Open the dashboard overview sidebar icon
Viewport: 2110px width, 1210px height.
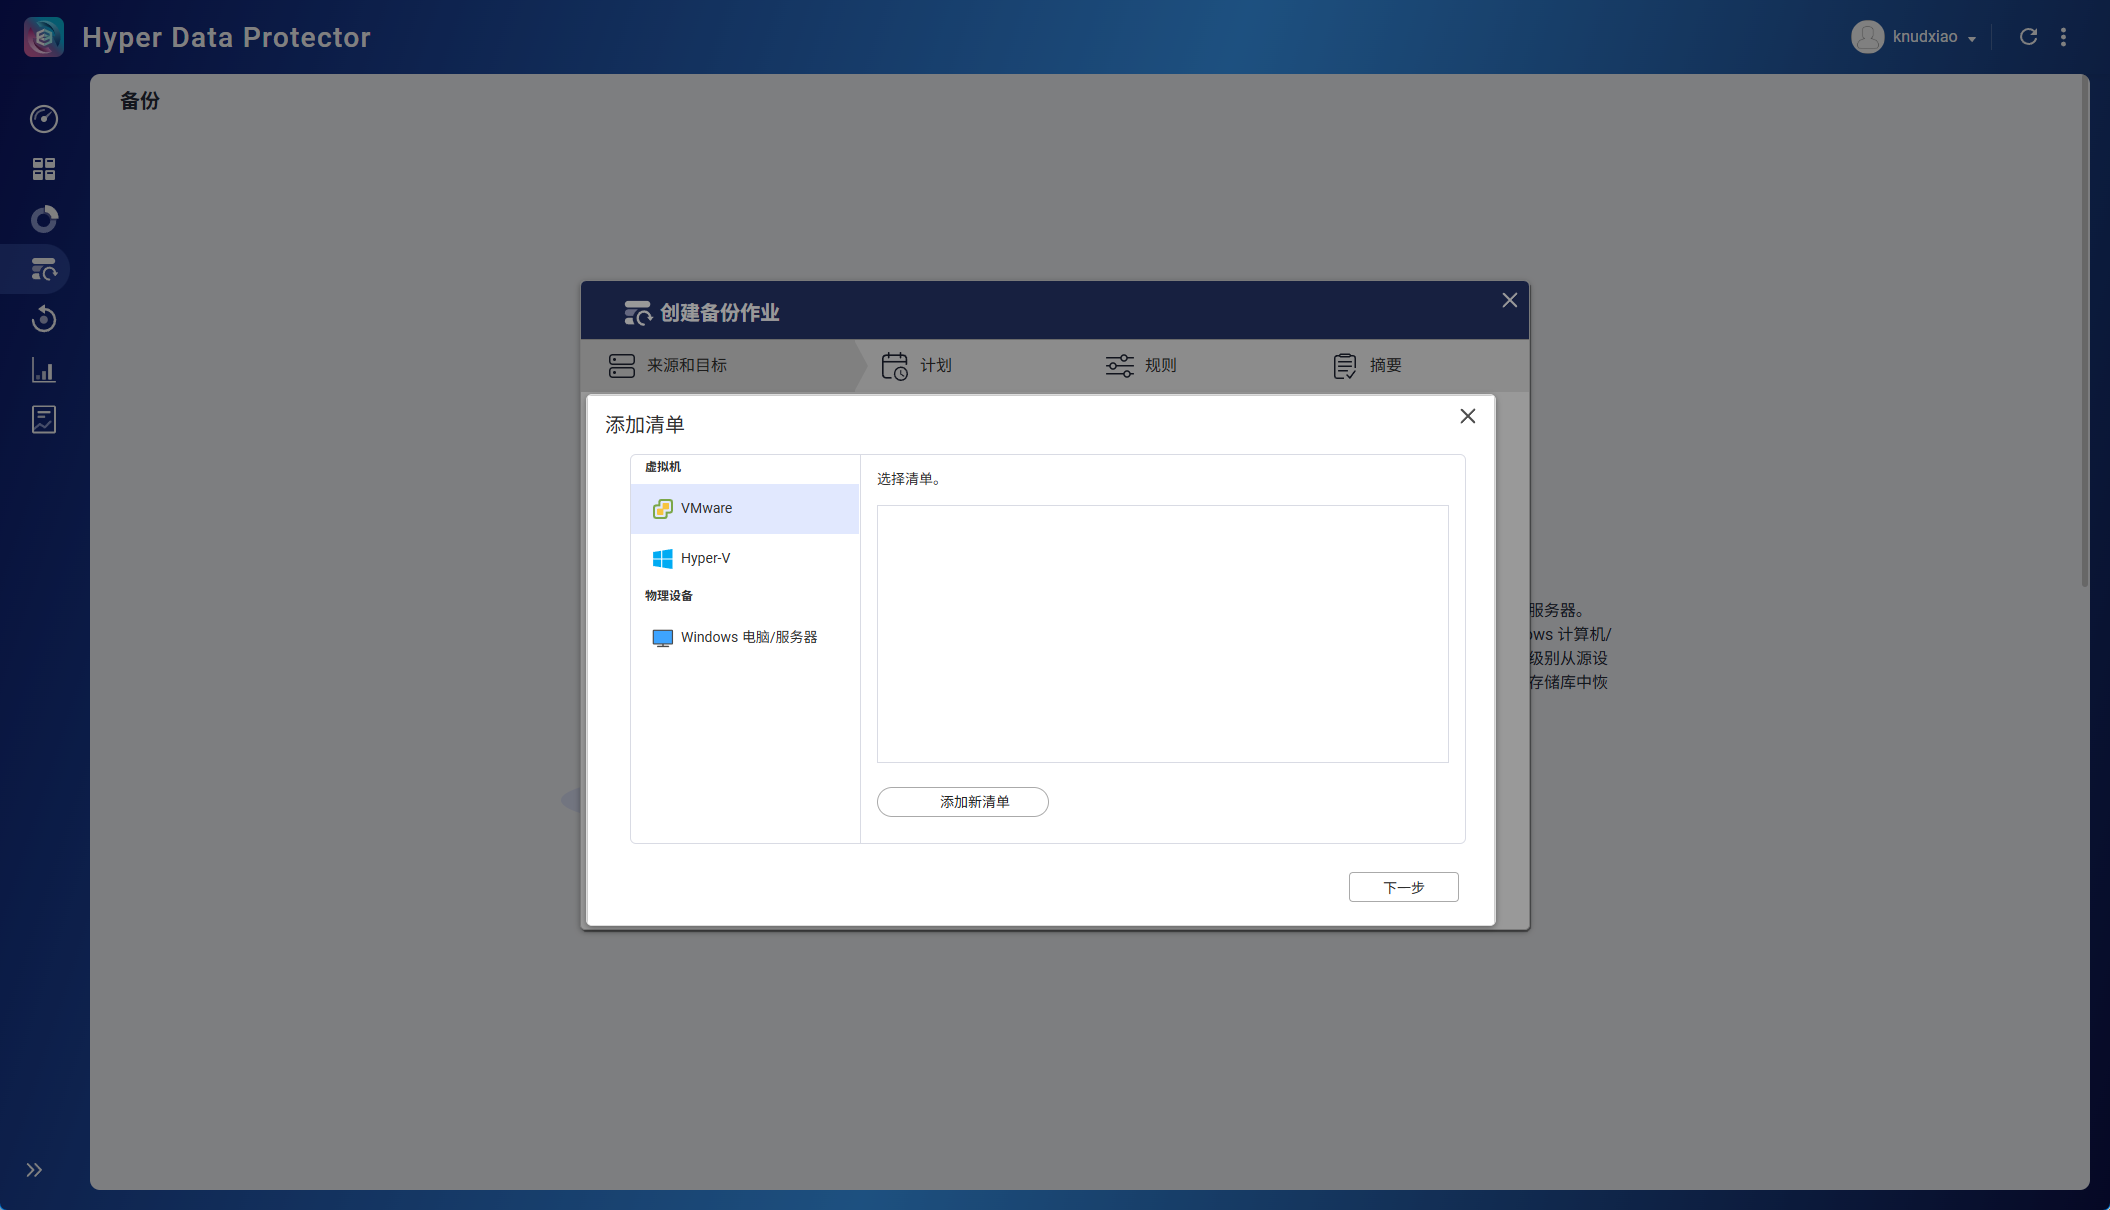tap(44, 119)
